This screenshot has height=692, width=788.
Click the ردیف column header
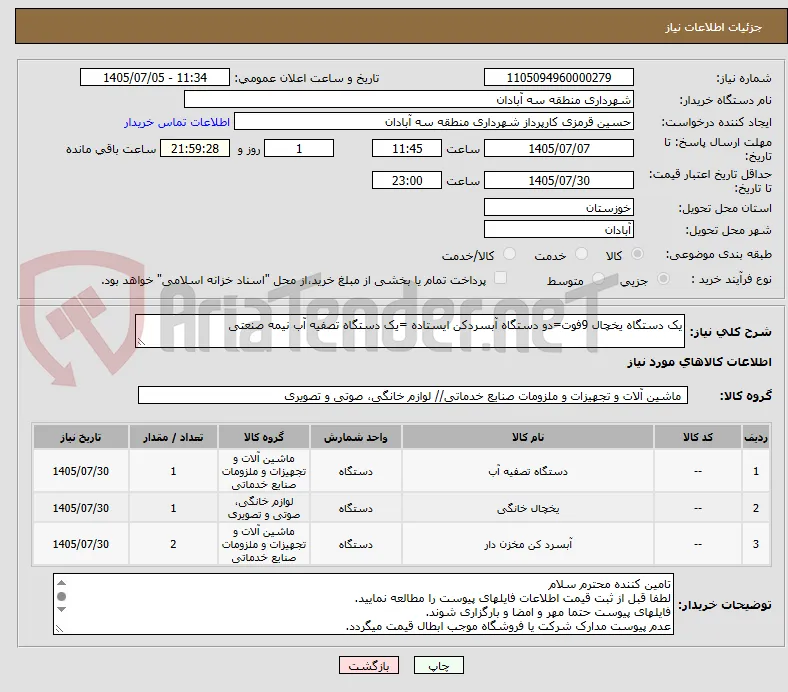tap(755, 437)
